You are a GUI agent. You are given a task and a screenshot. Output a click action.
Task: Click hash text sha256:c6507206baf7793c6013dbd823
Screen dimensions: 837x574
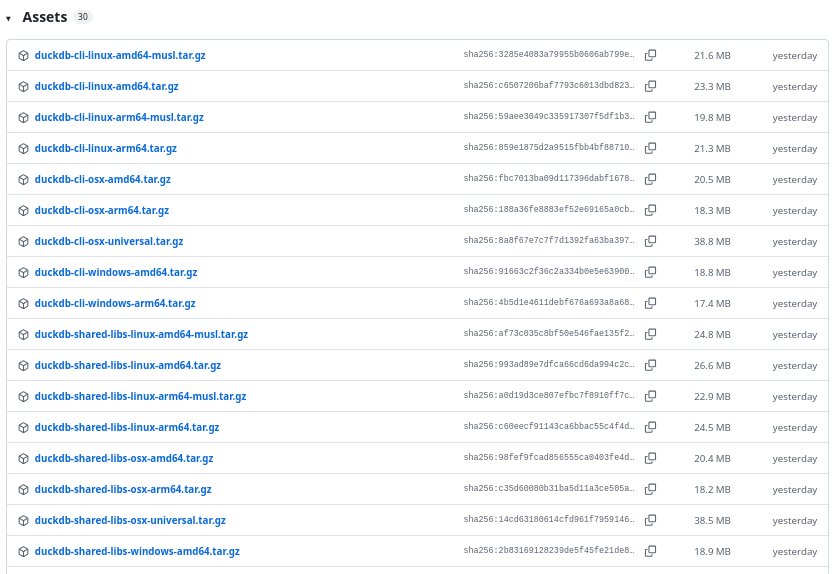coord(549,85)
